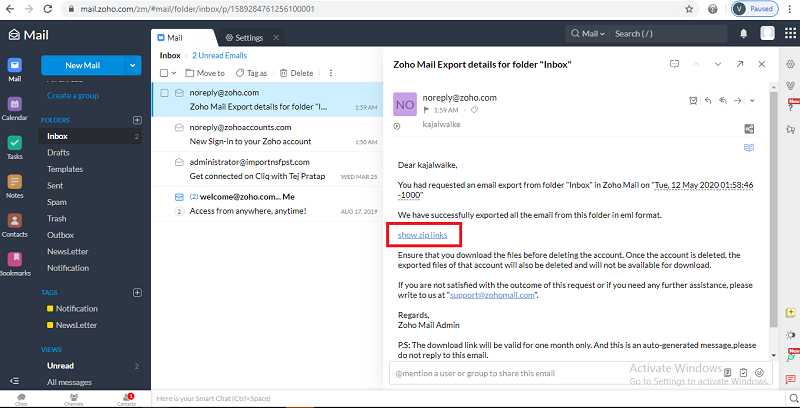Click the Reply arrow icon
The image size is (800, 408).
click(708, 101)
